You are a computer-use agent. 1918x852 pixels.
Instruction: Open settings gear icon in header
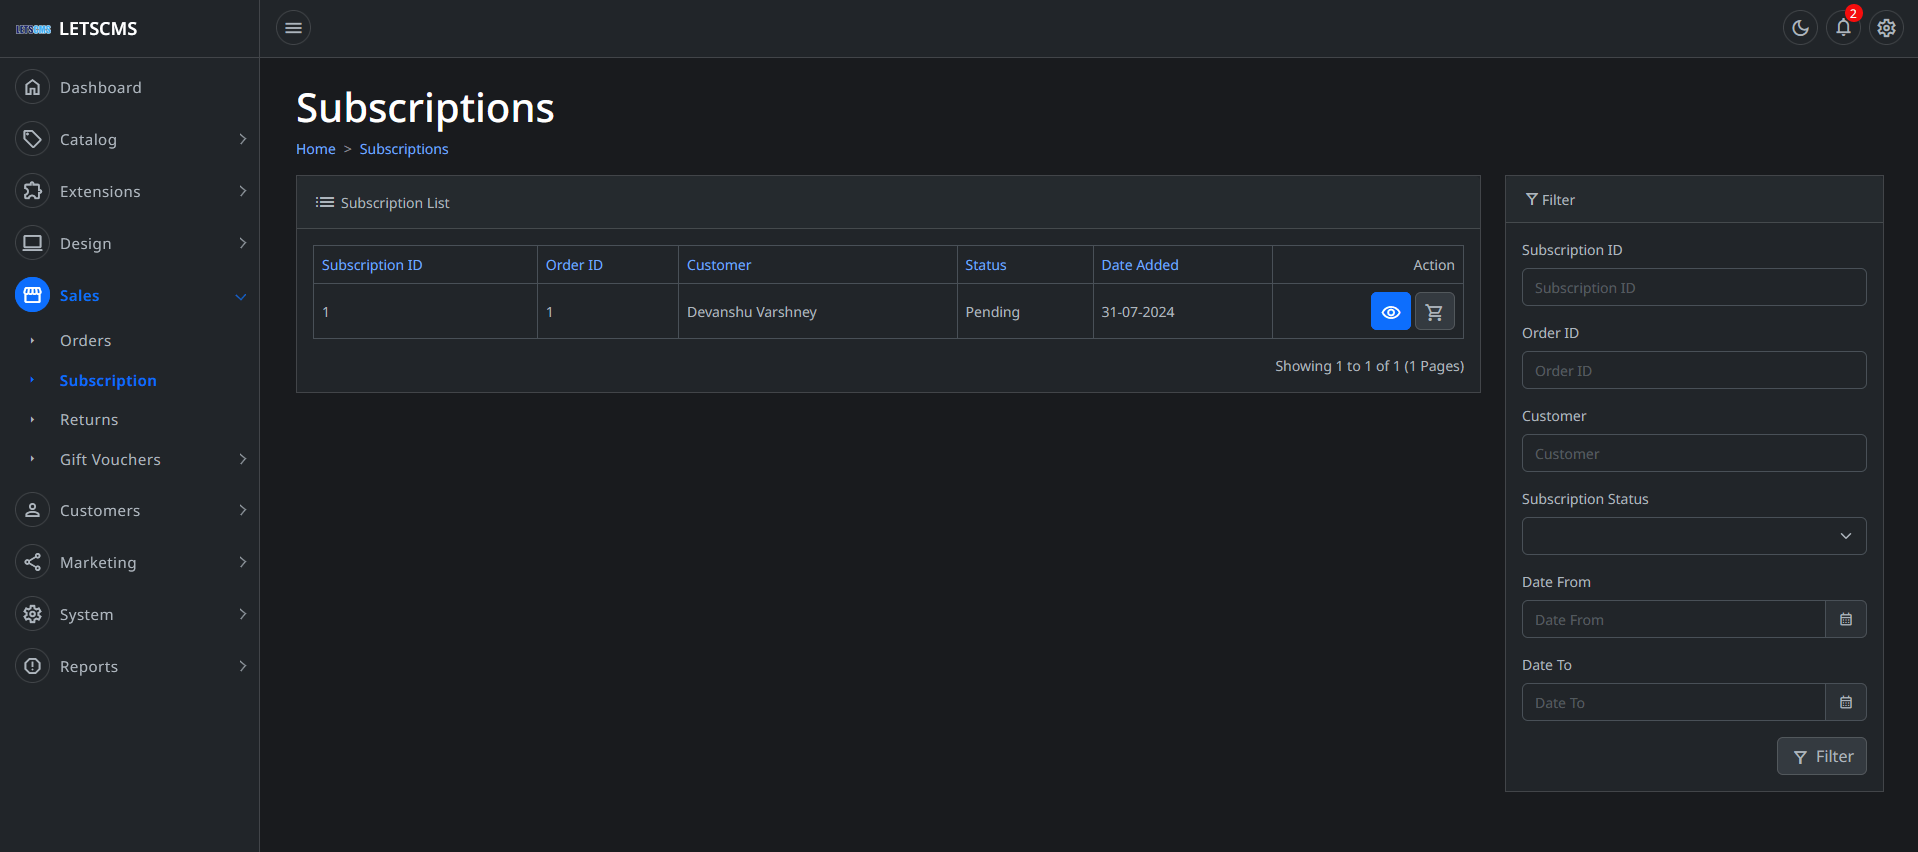(1886, 28)
